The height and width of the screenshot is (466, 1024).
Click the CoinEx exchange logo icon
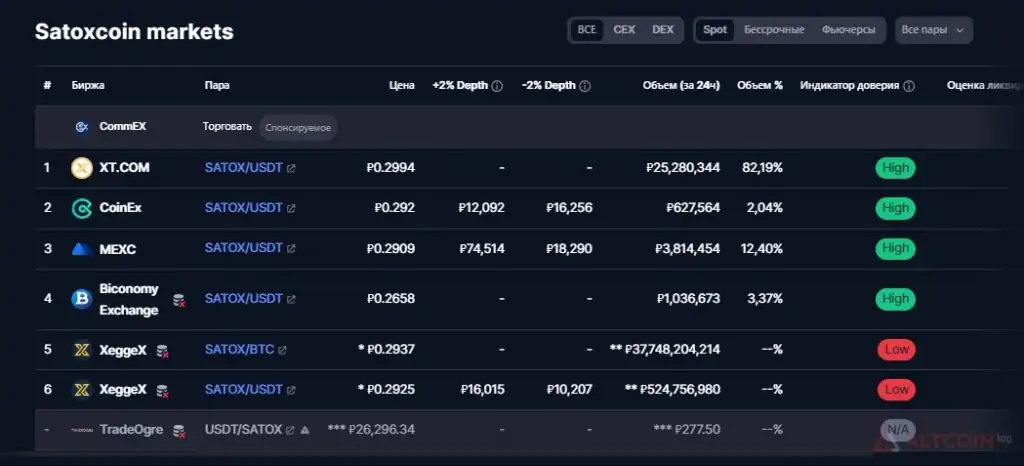pos(82,208)
